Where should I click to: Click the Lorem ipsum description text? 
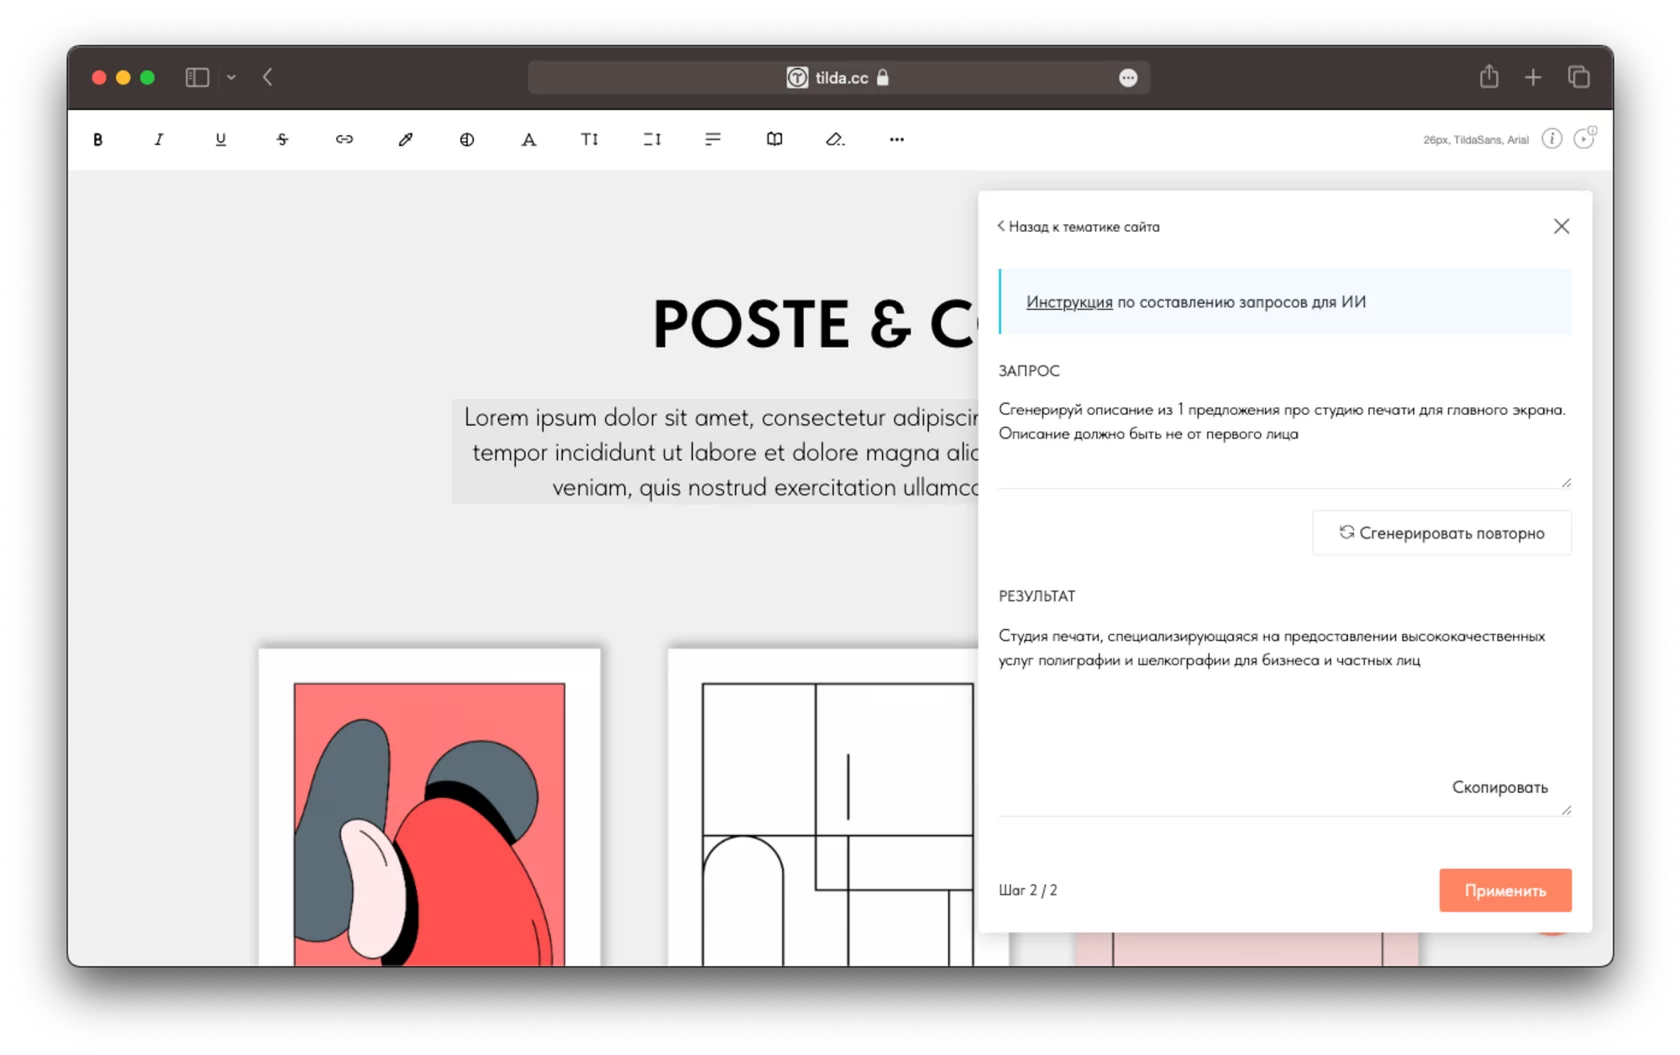(716, 452)
